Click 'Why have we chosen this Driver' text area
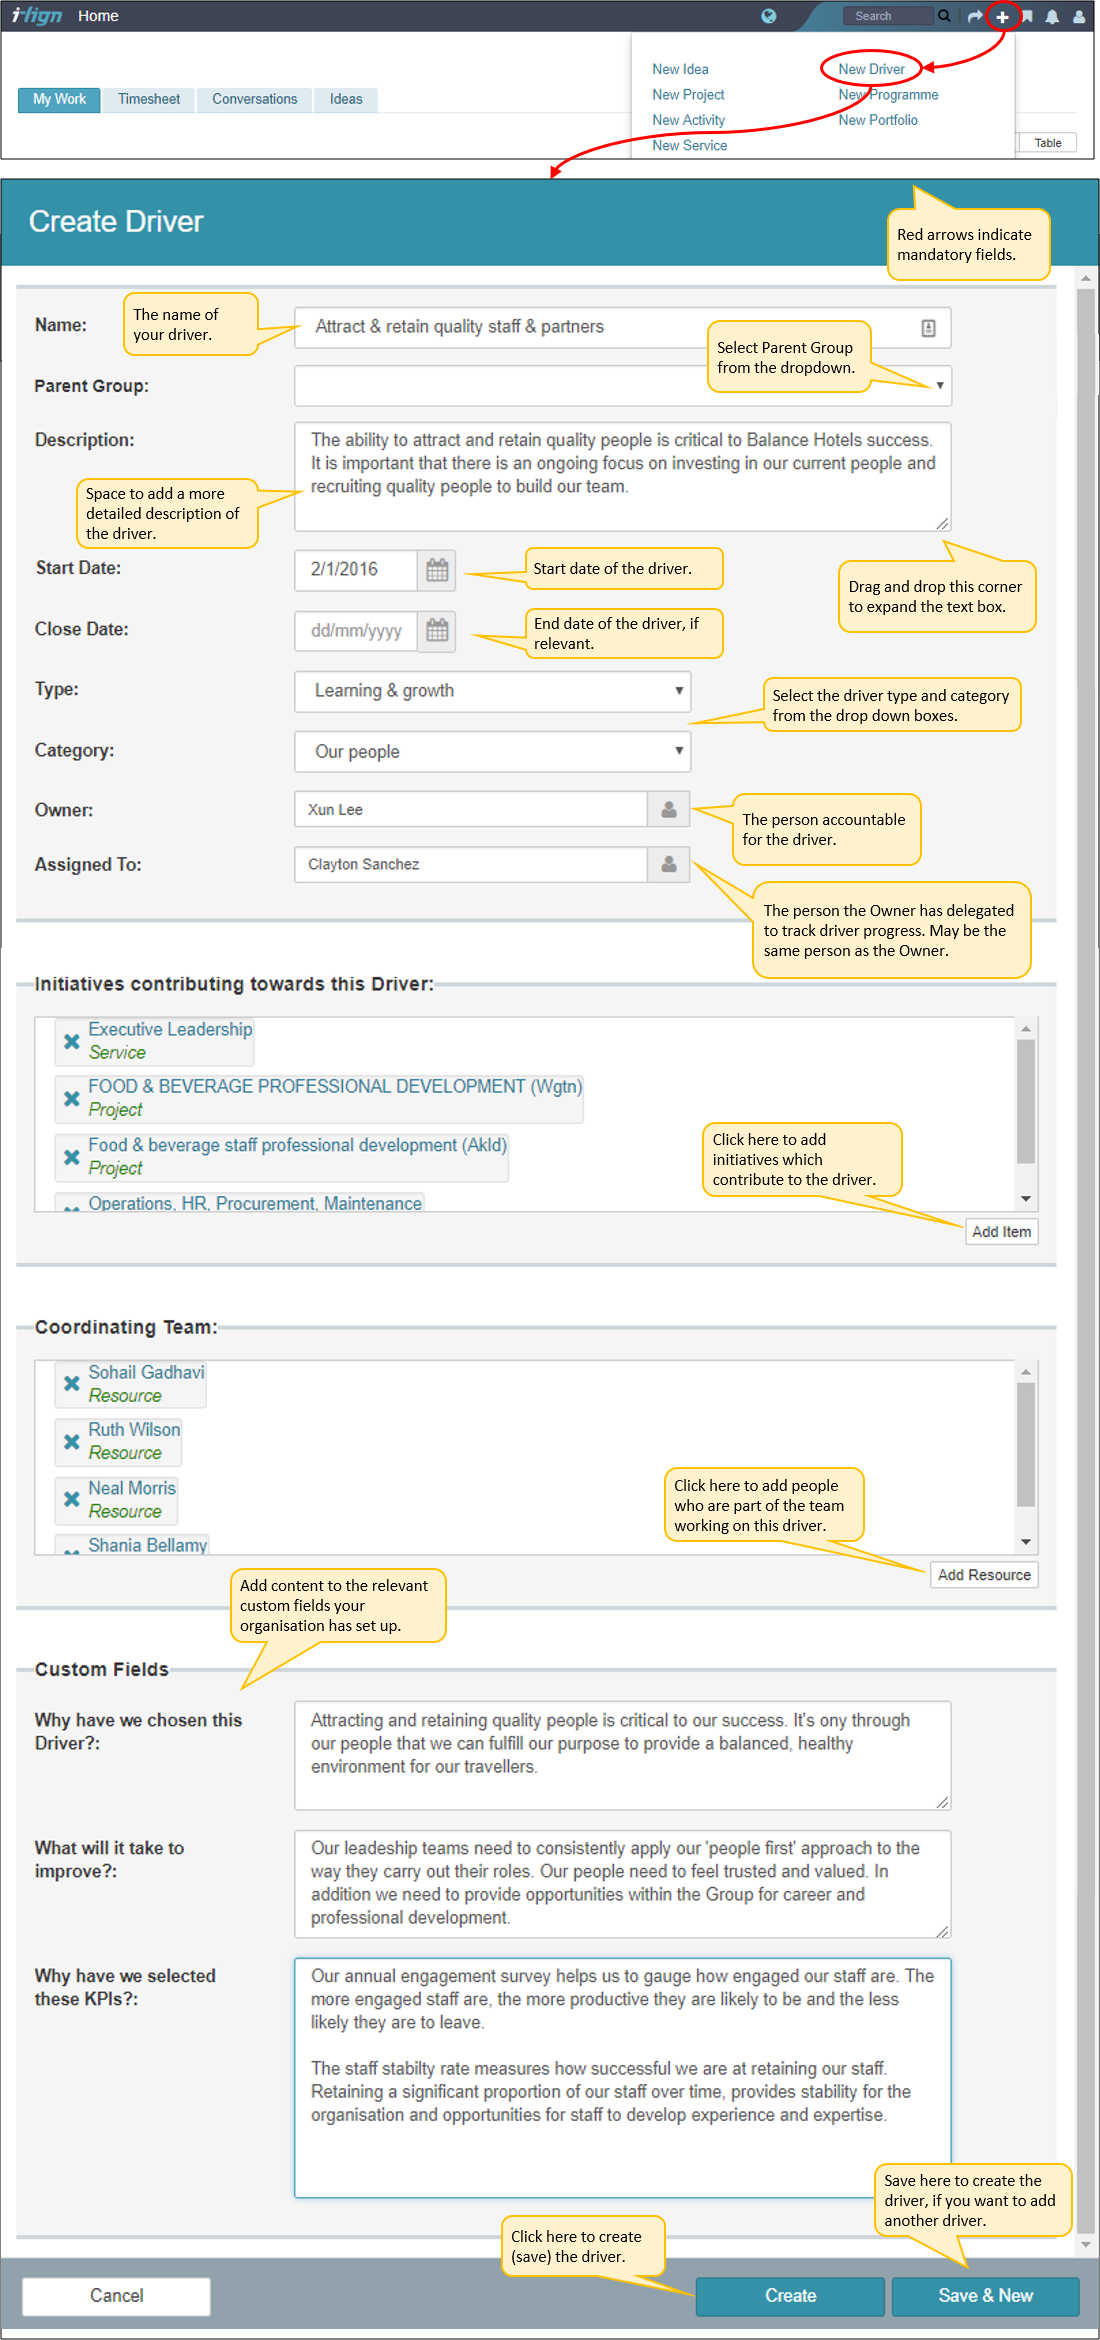The image size is (1100, 2340). (622, 1755)
